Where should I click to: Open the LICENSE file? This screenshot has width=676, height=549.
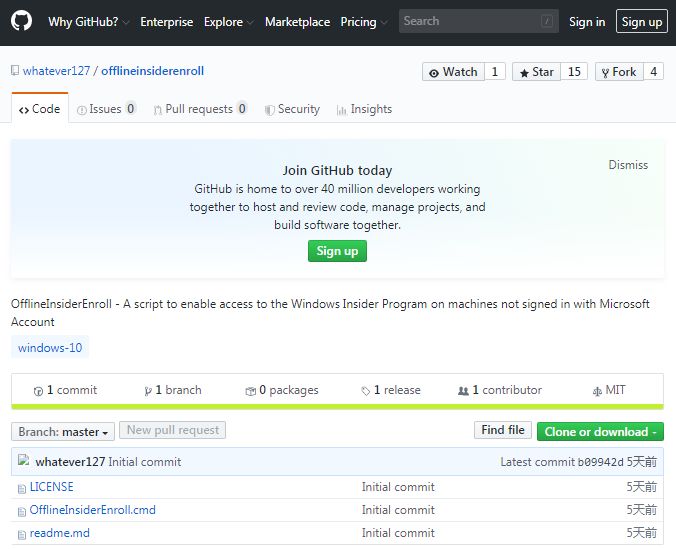(52, 487)
